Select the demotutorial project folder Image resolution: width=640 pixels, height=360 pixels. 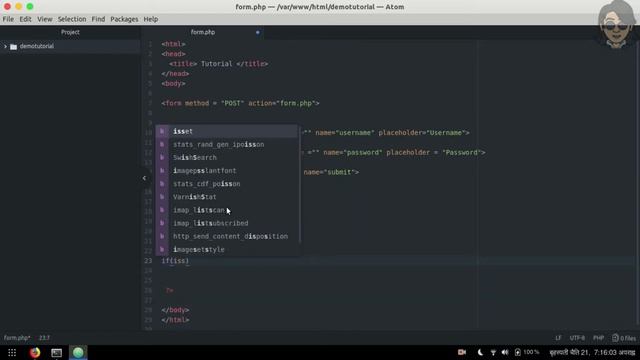[37, 47]
